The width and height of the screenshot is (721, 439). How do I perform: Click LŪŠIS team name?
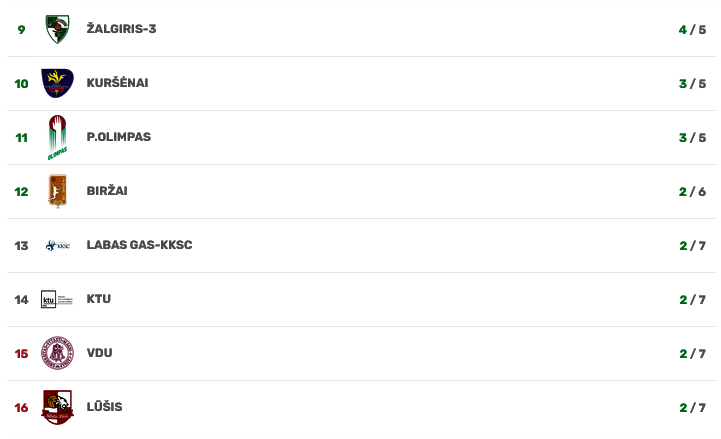pos(104,406)
